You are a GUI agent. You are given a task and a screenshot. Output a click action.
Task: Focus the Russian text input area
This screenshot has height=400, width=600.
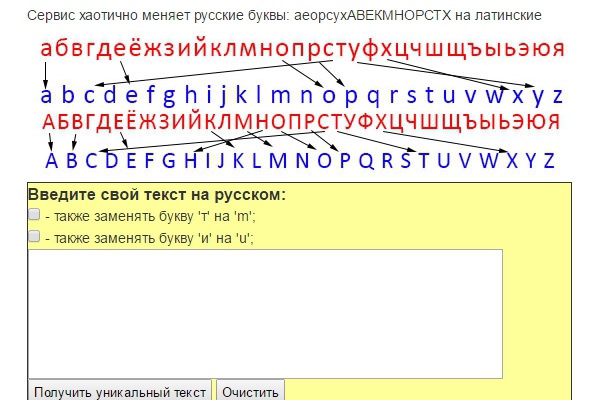click(265, 313)
